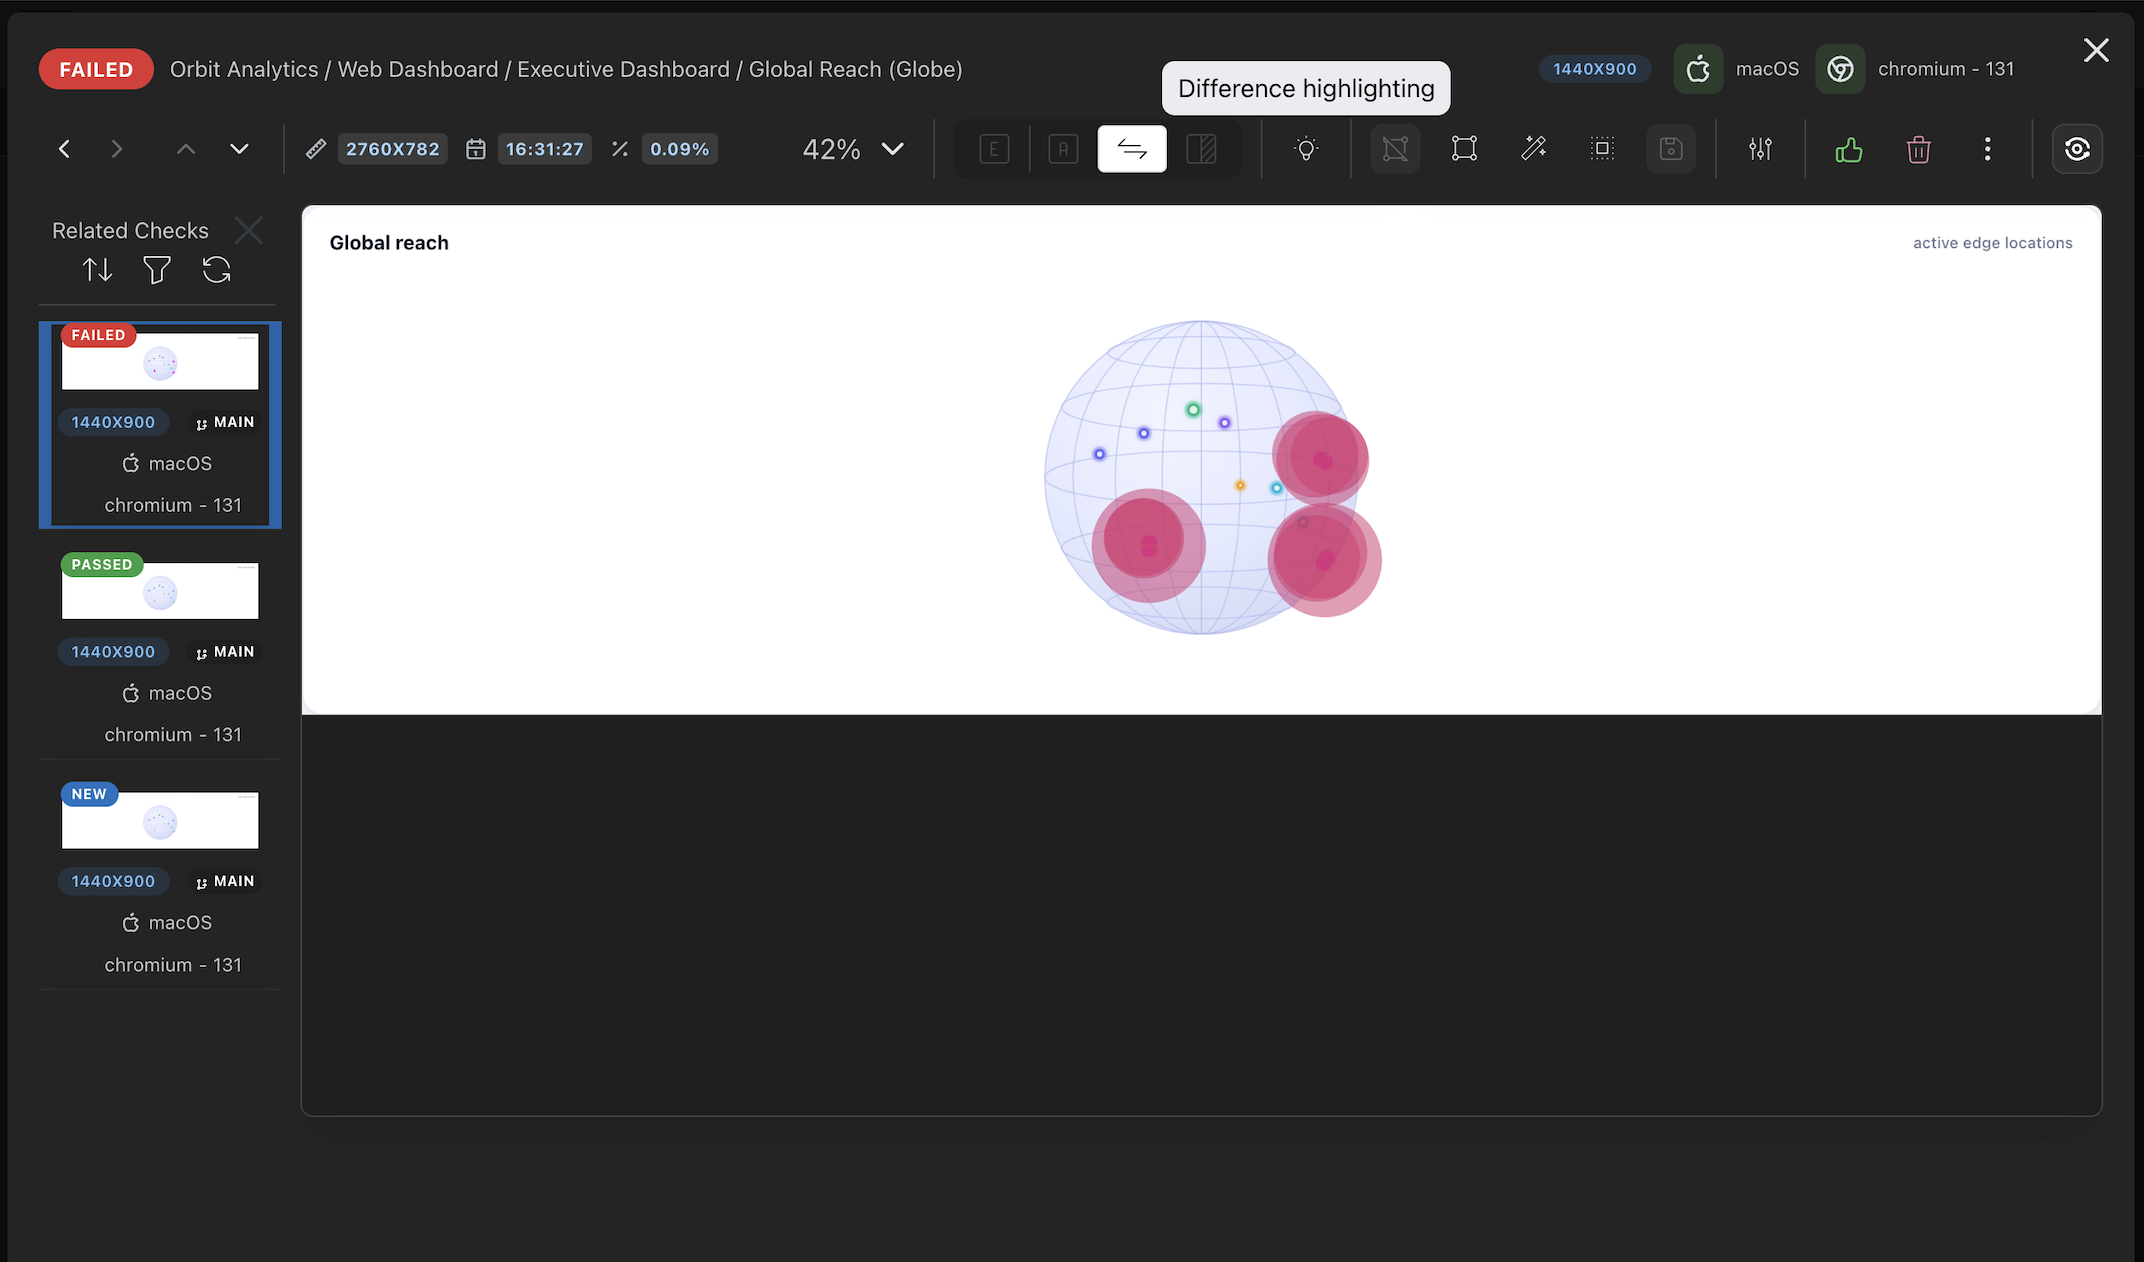Viewport: 2144px width, 1262px height.
Task: Click the orange dot on the globe
Action: (1240, 486)
